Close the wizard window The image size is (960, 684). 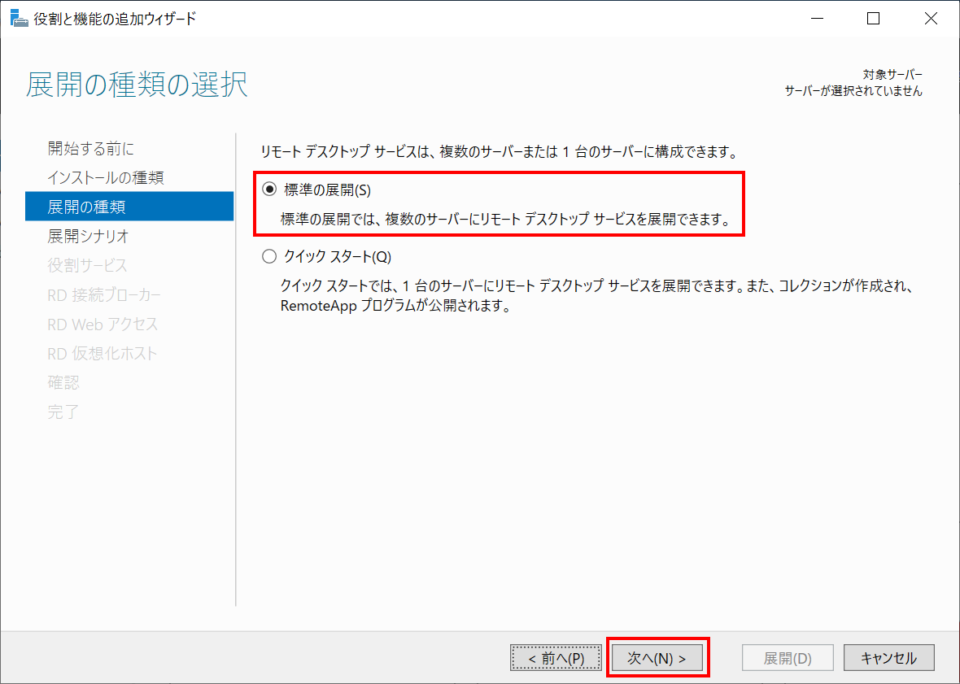(931, 18)
